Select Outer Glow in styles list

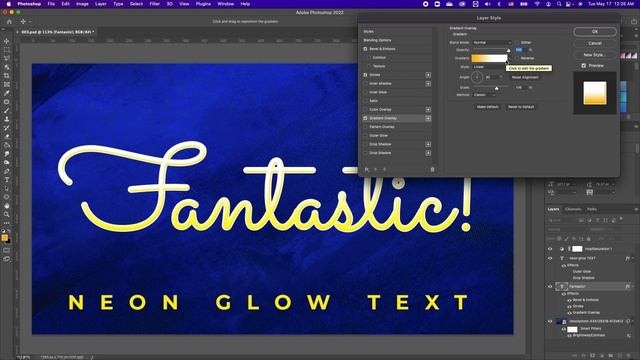coord(378,136)
